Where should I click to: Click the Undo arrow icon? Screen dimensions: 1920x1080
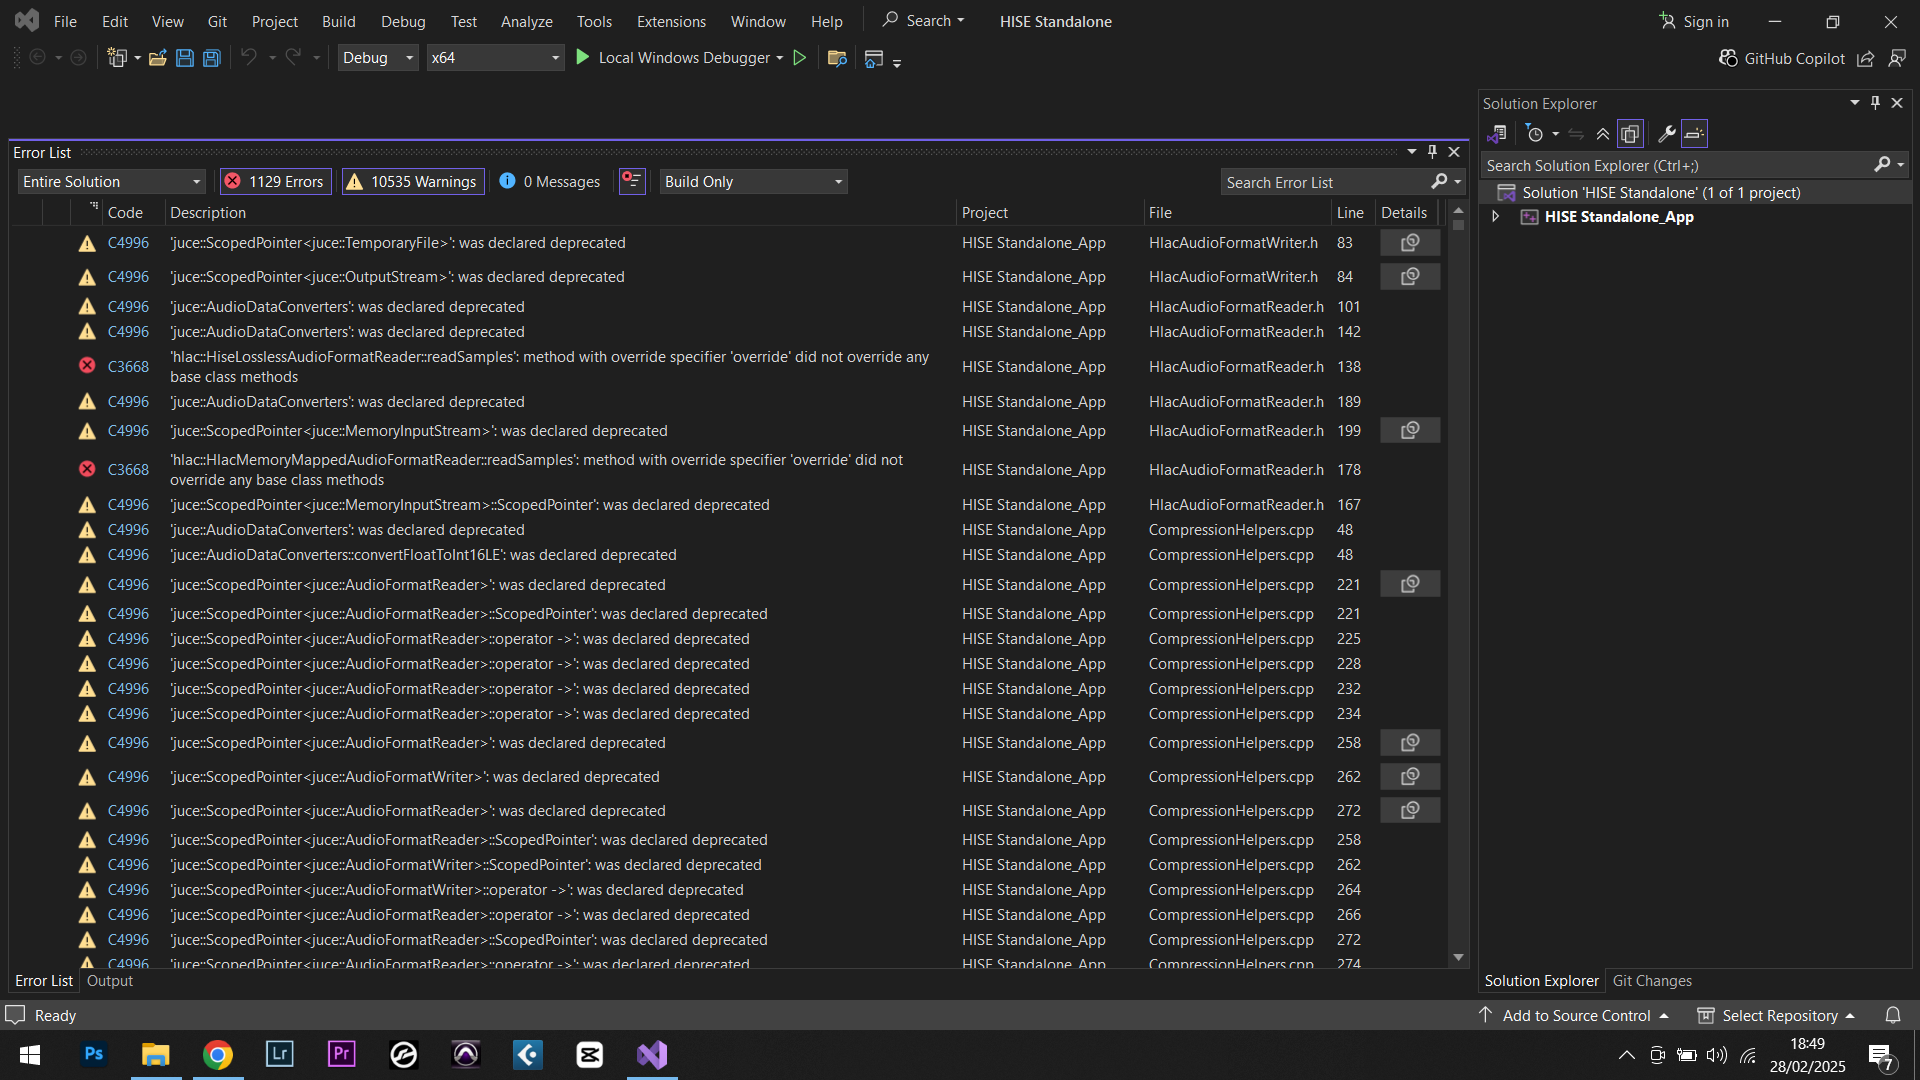point(249,58)
